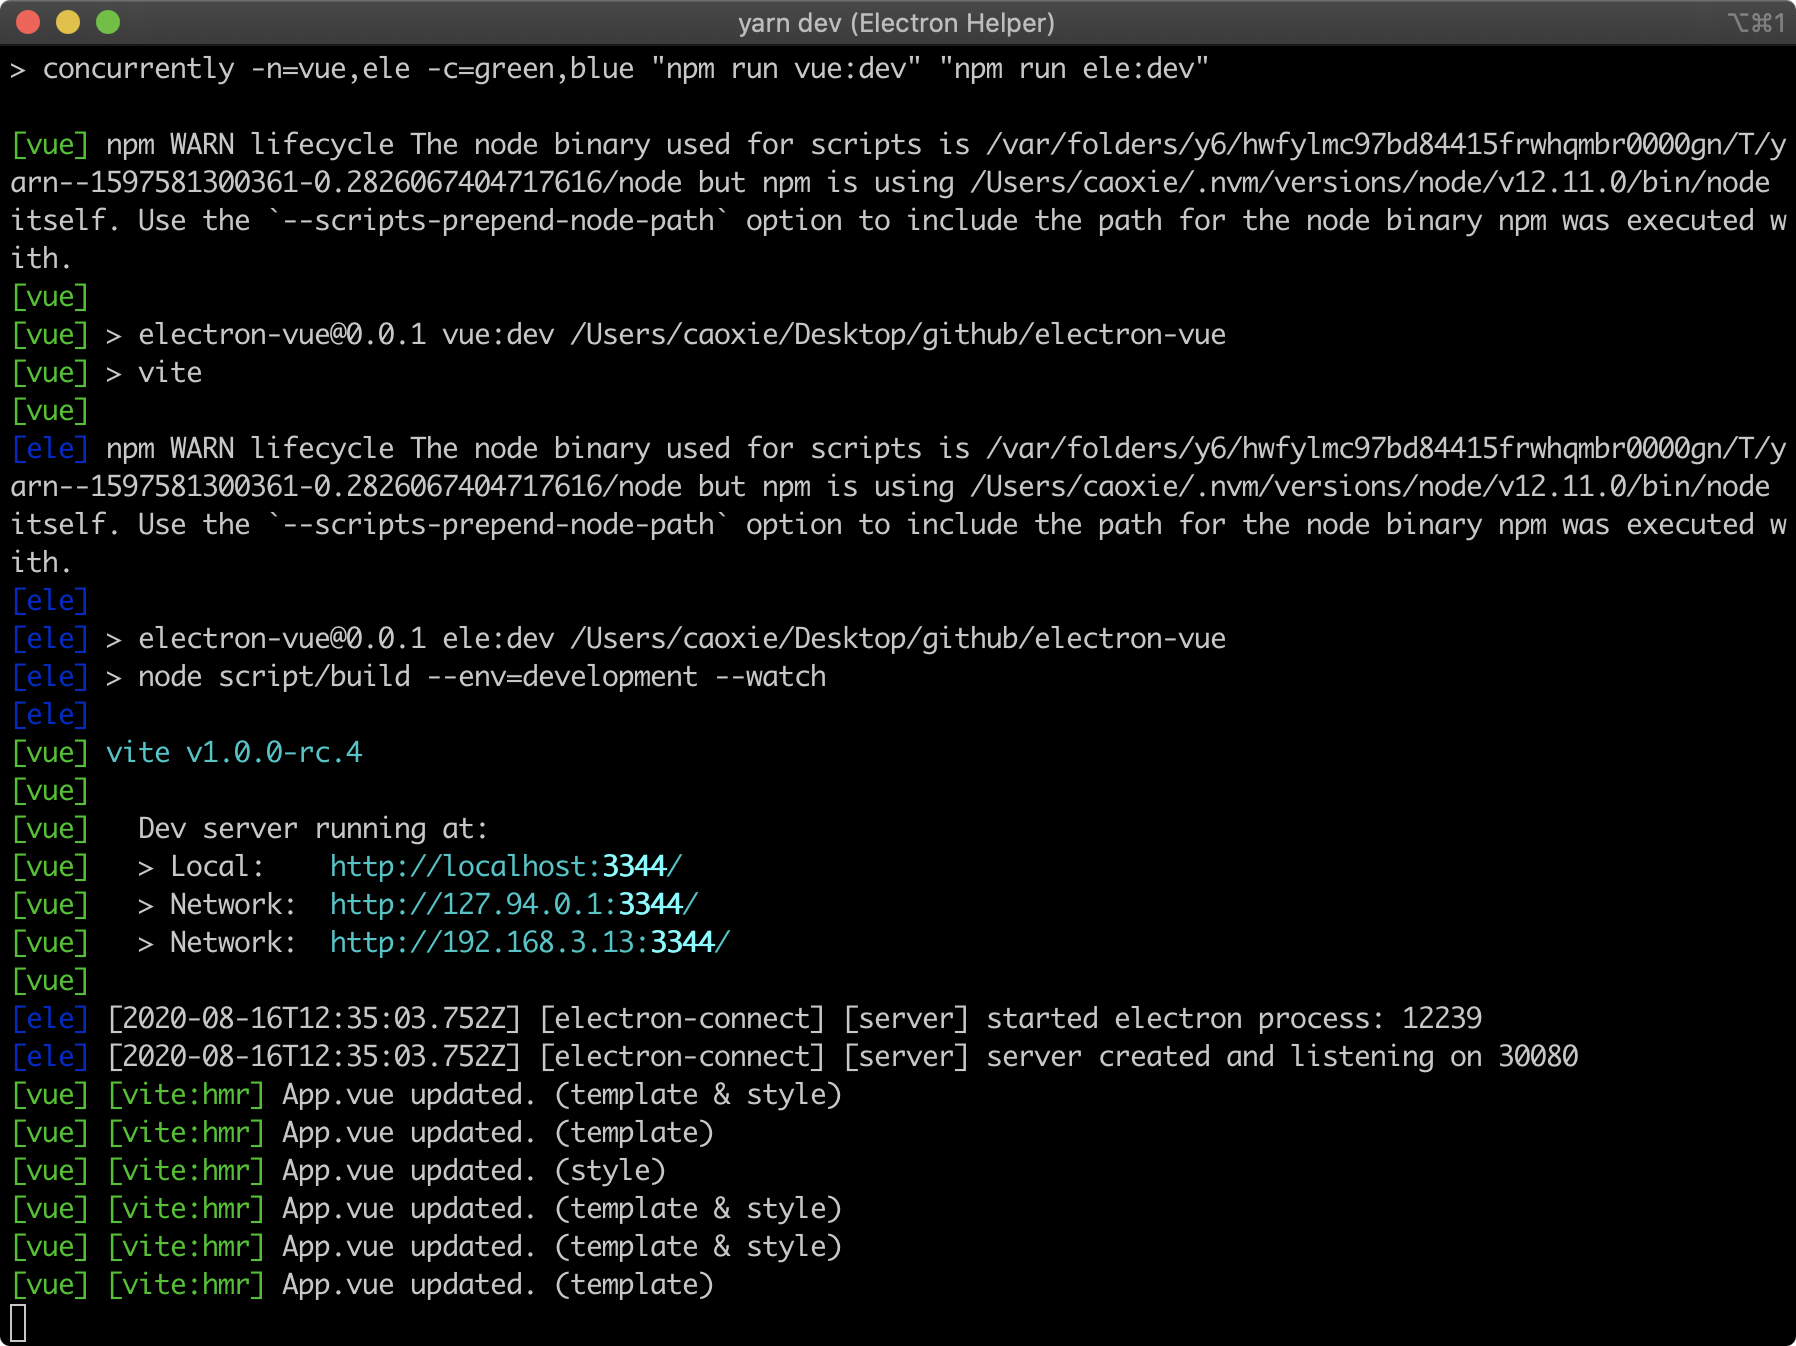Click the terminal cursor block at the bottom
1796x1346 pixels.
pyautogui.click(x=18, y=1323)
